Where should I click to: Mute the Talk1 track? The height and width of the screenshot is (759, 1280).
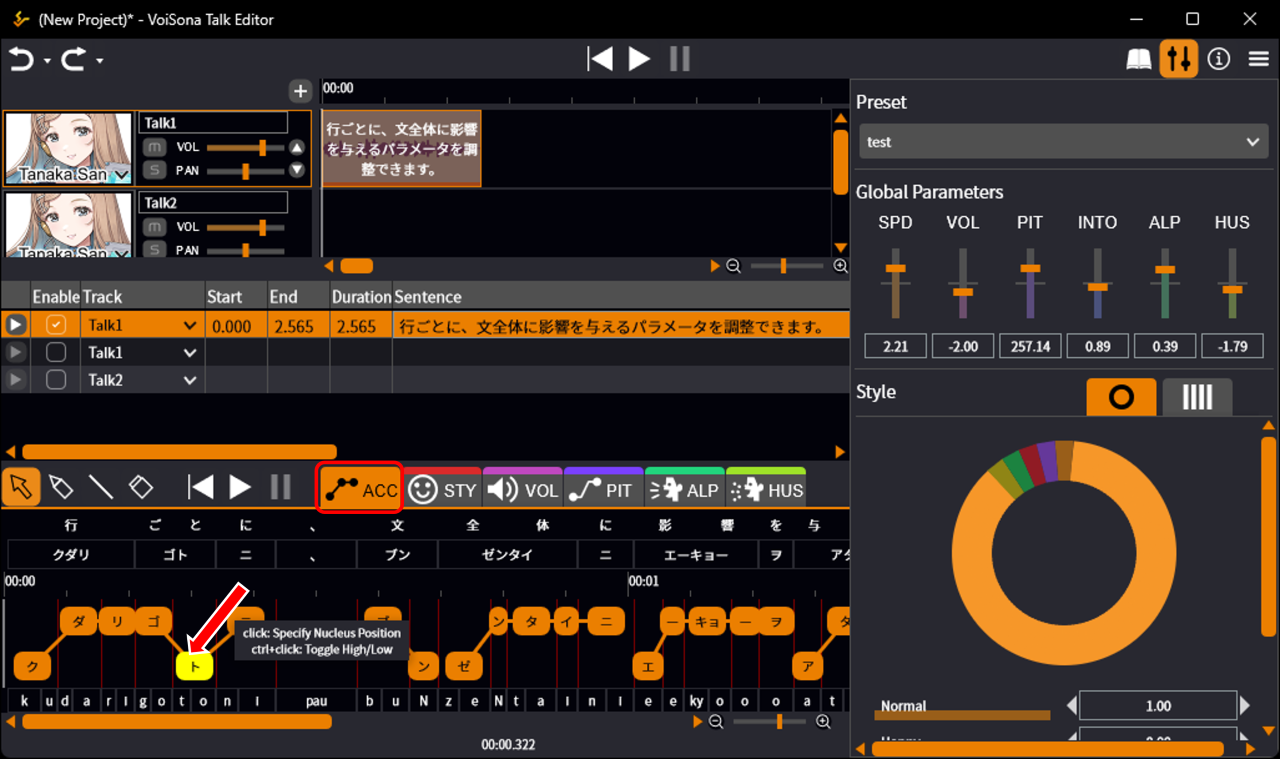[154, 147]
